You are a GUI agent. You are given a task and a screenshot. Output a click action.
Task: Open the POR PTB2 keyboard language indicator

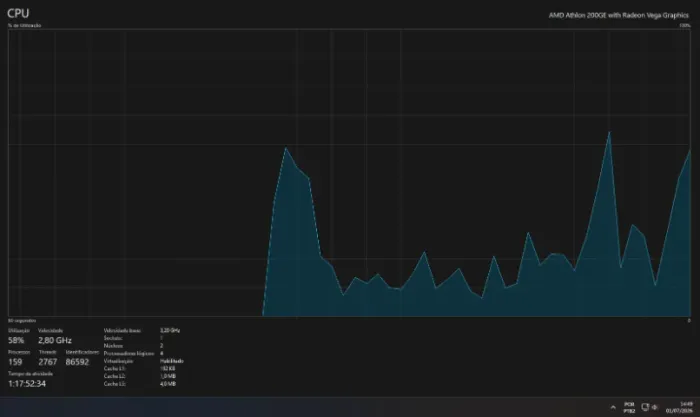[x=629, y=407]
